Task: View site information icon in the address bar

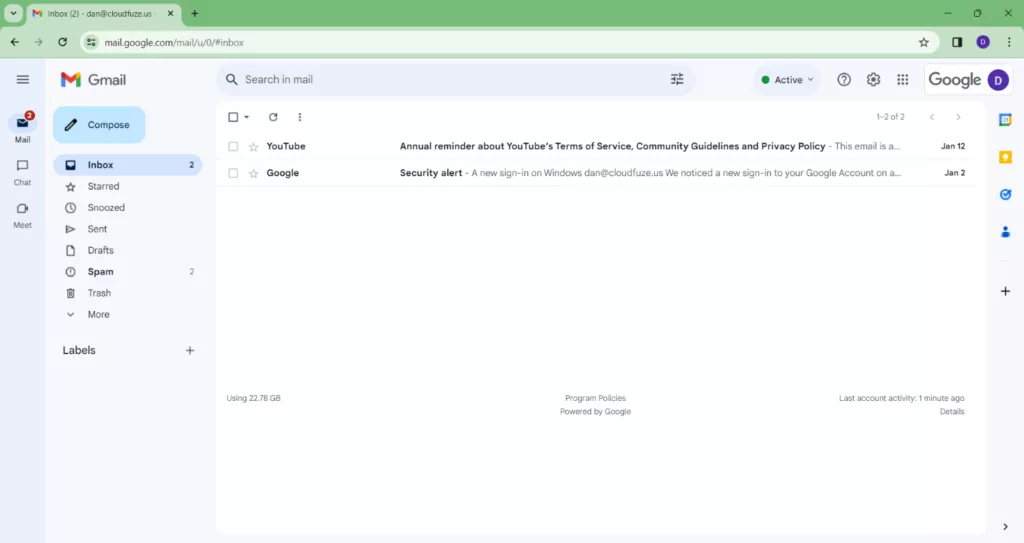Action: pos(91,42)
